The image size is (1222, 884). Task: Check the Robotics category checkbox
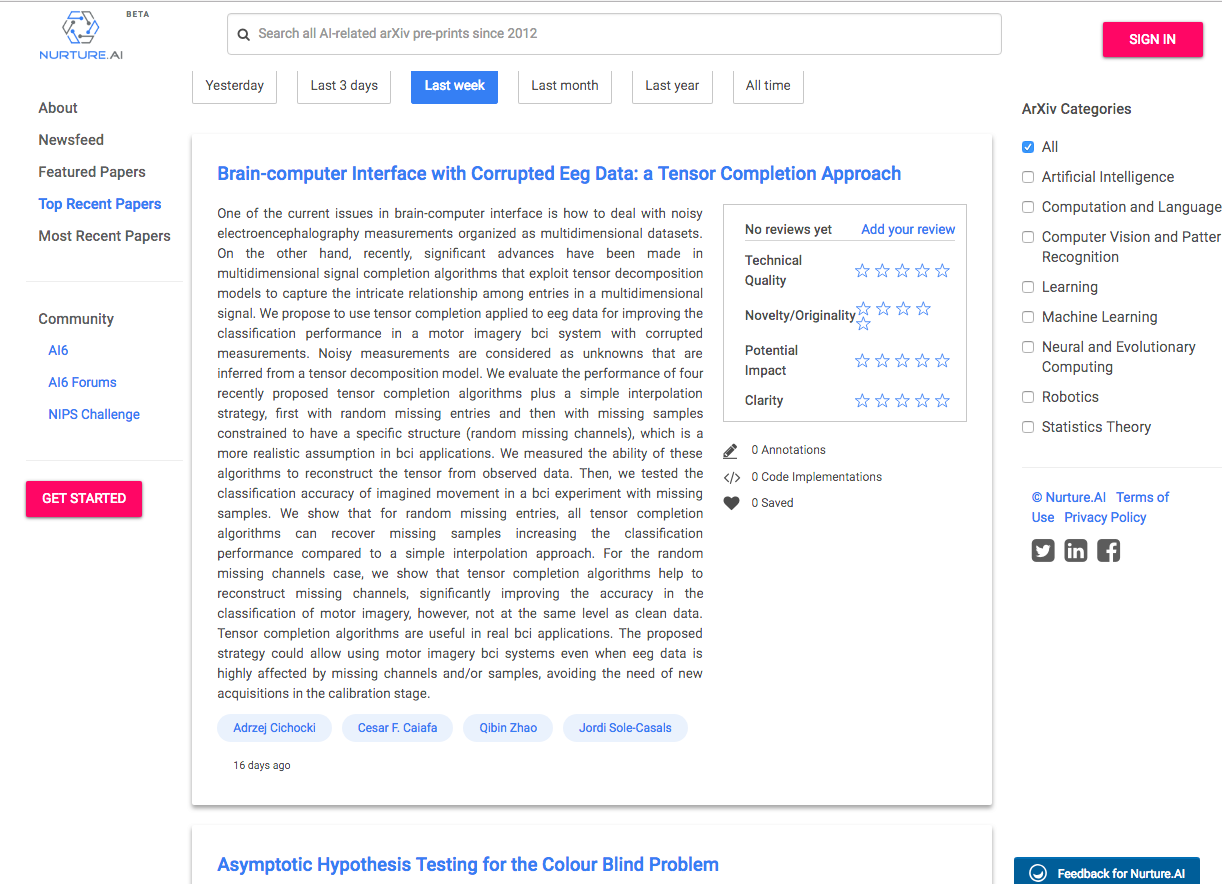tap(1028, 397)
